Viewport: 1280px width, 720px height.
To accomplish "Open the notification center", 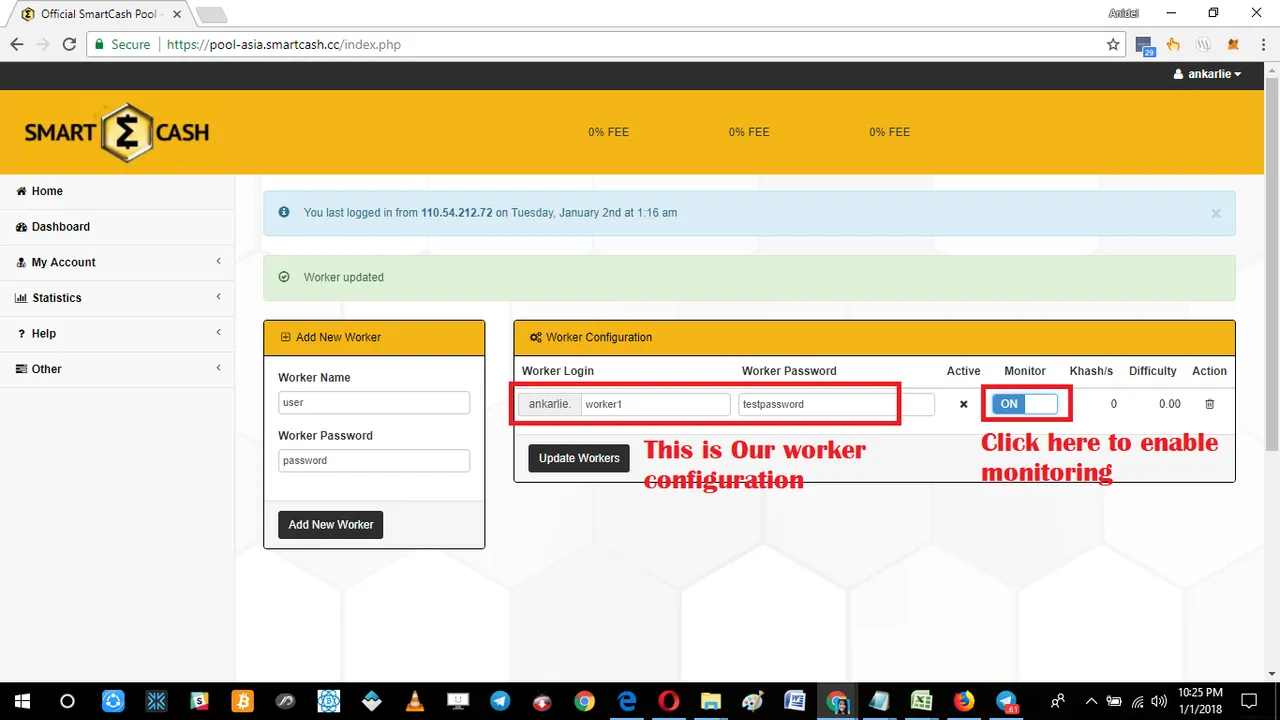I will pyautogui.click(x=1248, y=701).
